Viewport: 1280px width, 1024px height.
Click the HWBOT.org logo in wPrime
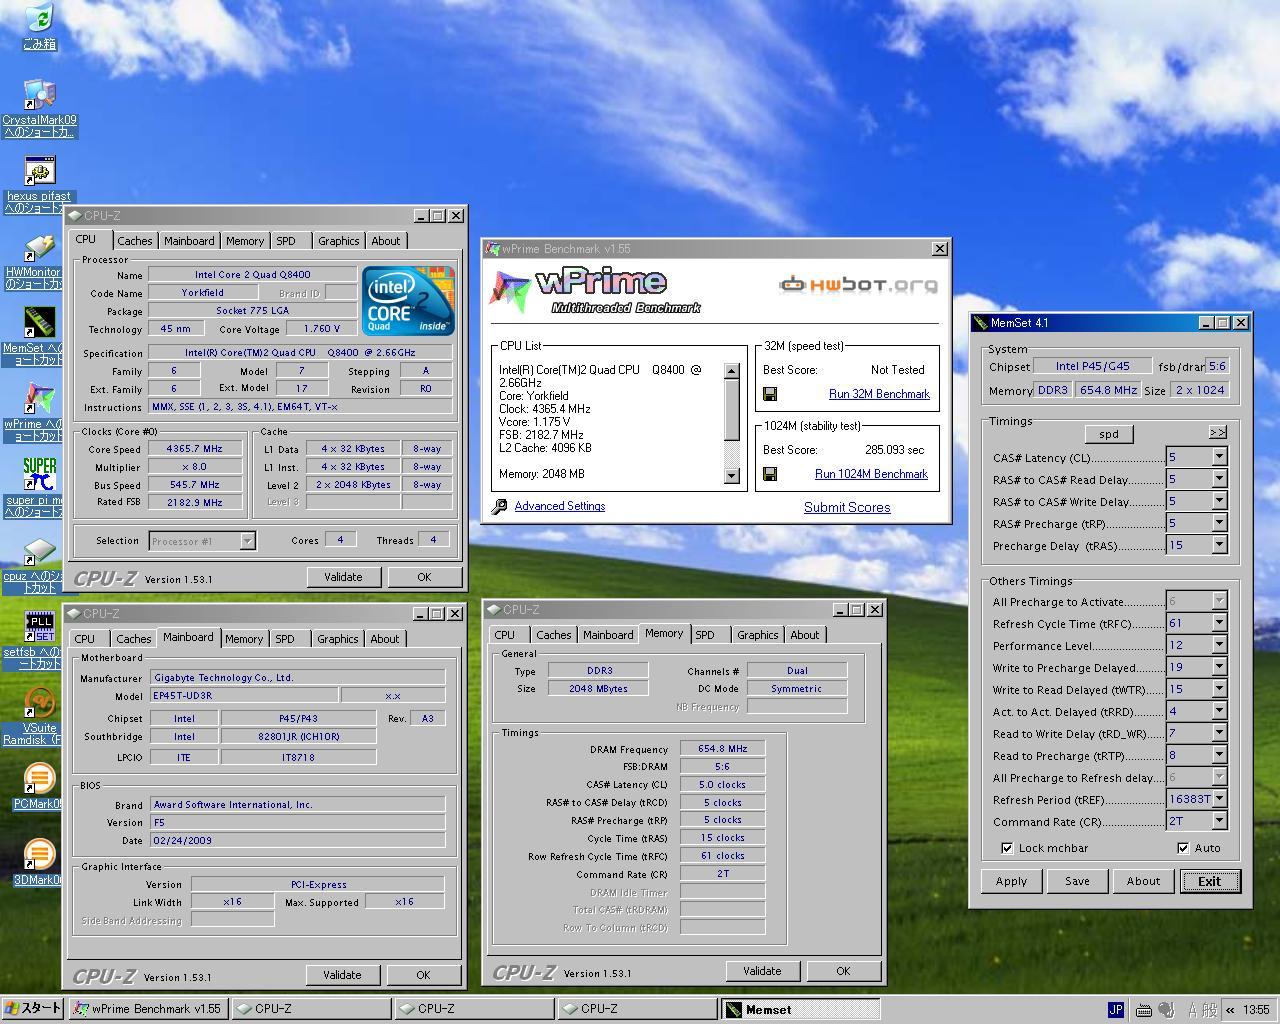[859, 285]
